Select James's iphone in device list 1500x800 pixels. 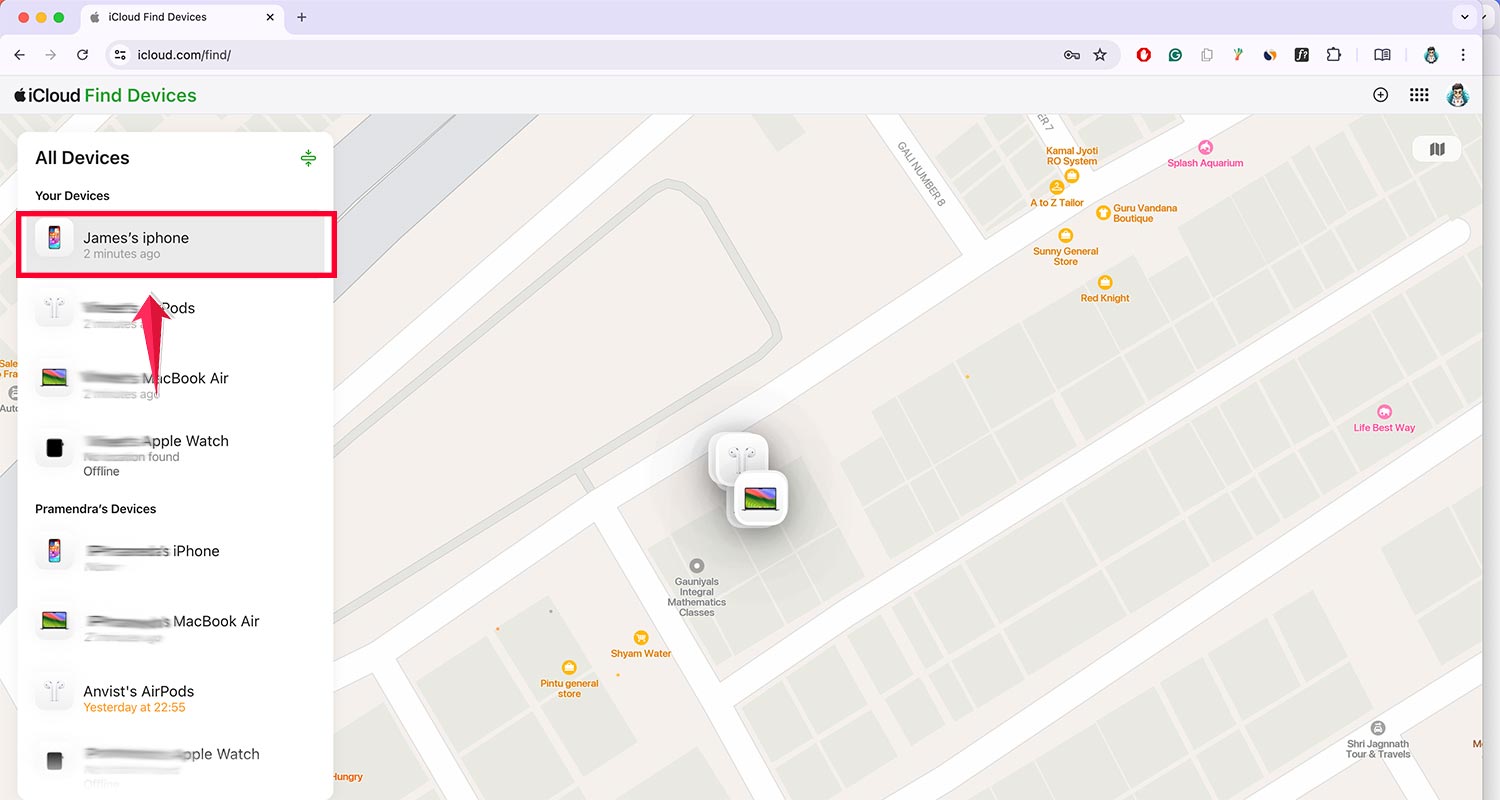pos(175,244)
